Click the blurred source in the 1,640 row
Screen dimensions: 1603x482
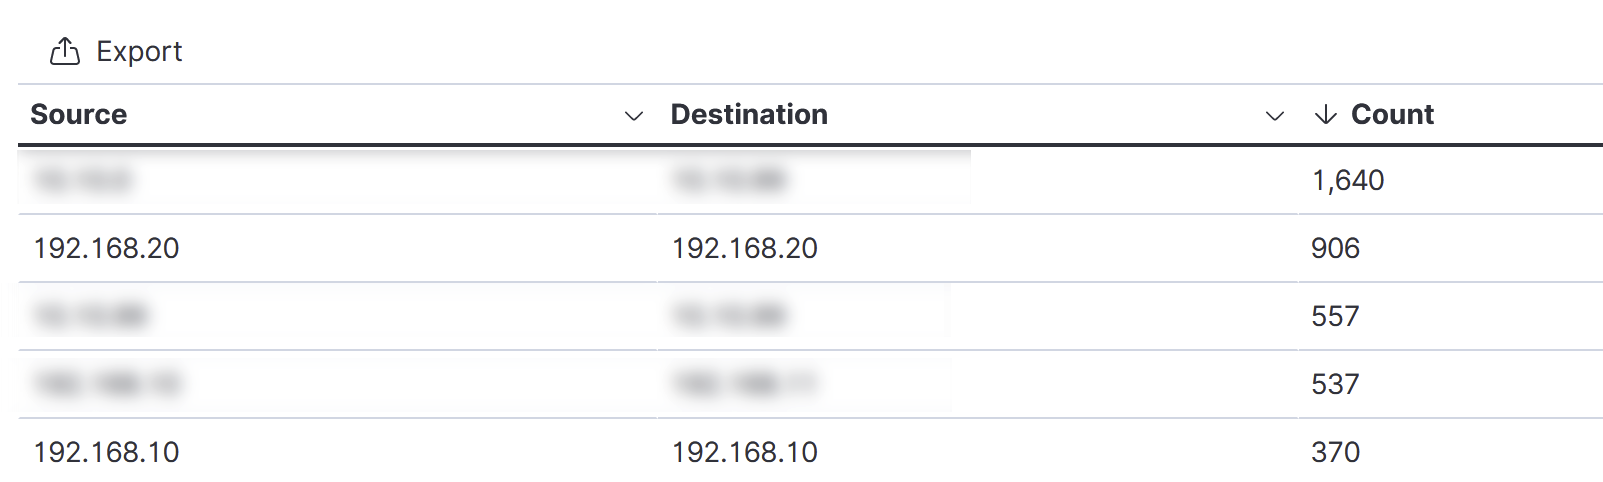pyautogui.click(x=83, y=180)
